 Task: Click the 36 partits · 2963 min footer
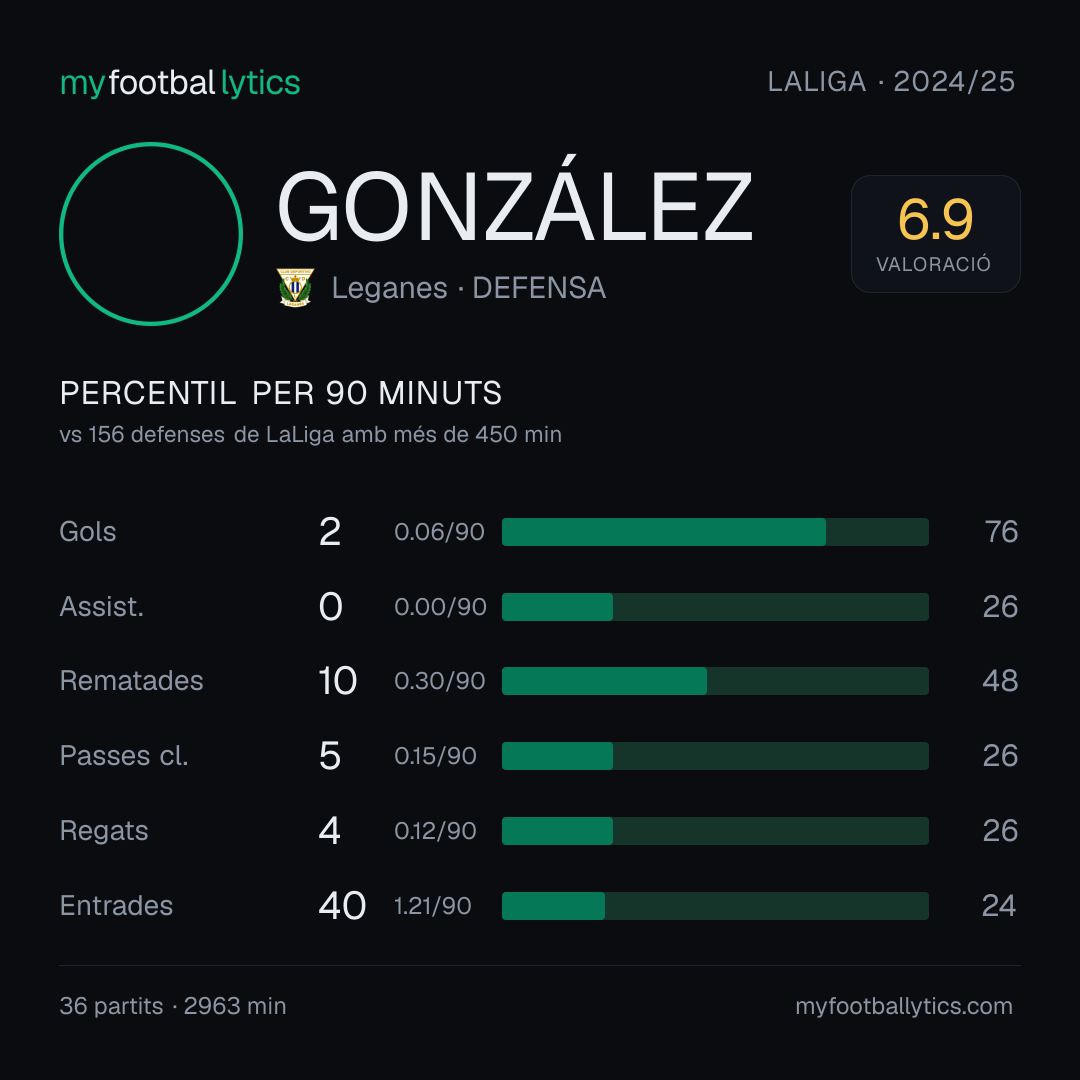(x=173, y=1006)
